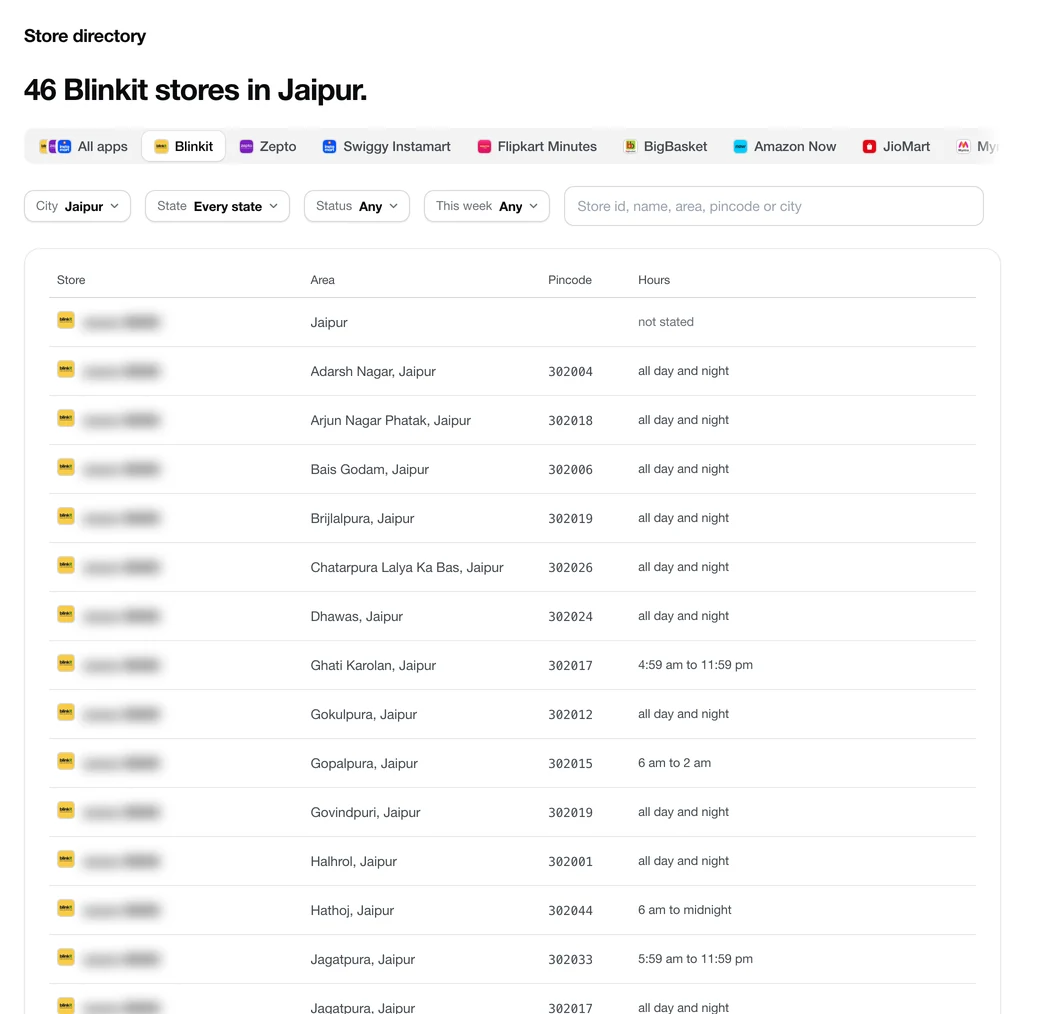Click the Hours column header
1040x1014 pixels.
[654, 280]
